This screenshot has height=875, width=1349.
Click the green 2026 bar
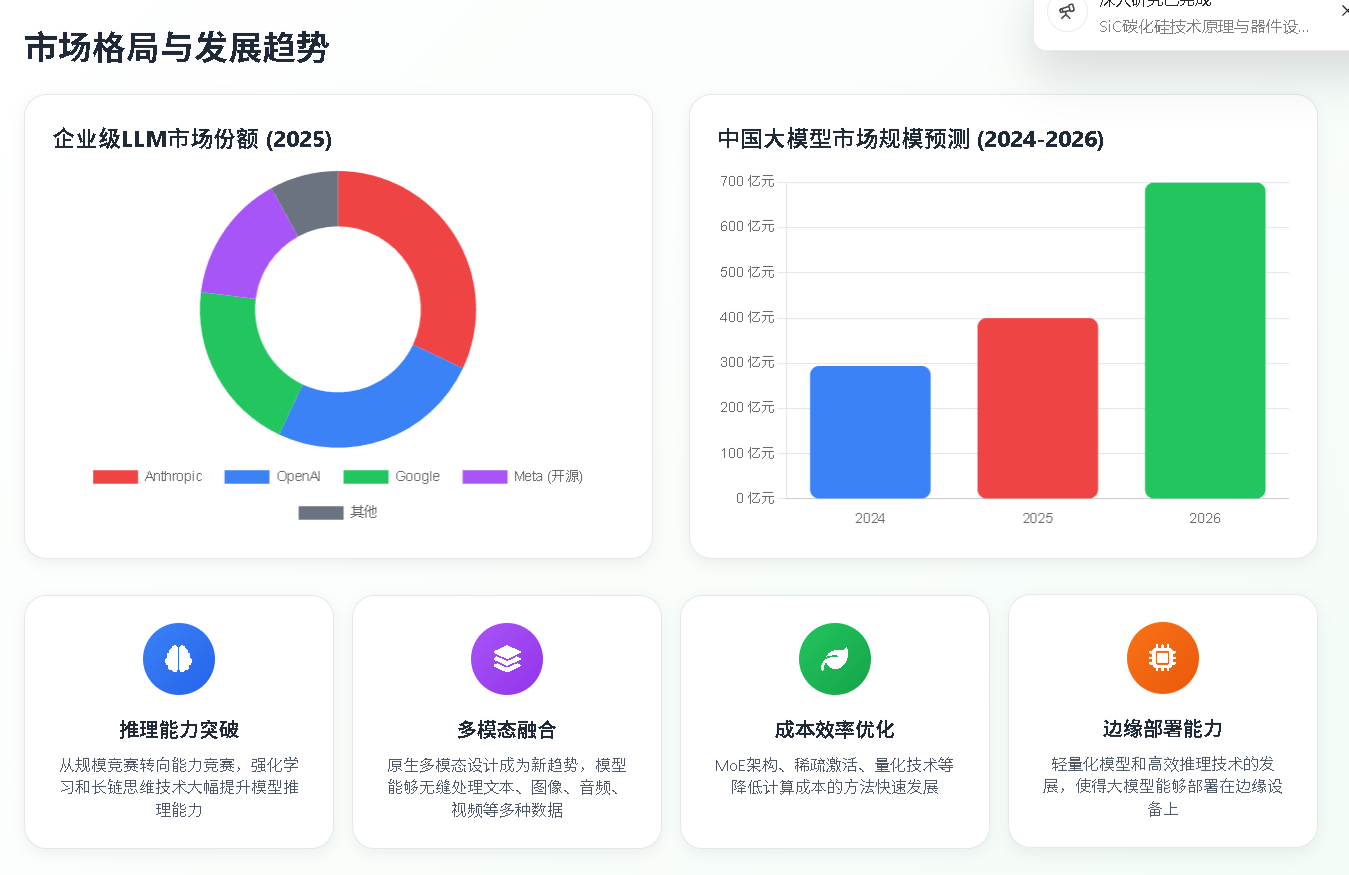click(x=1205, y=340)
